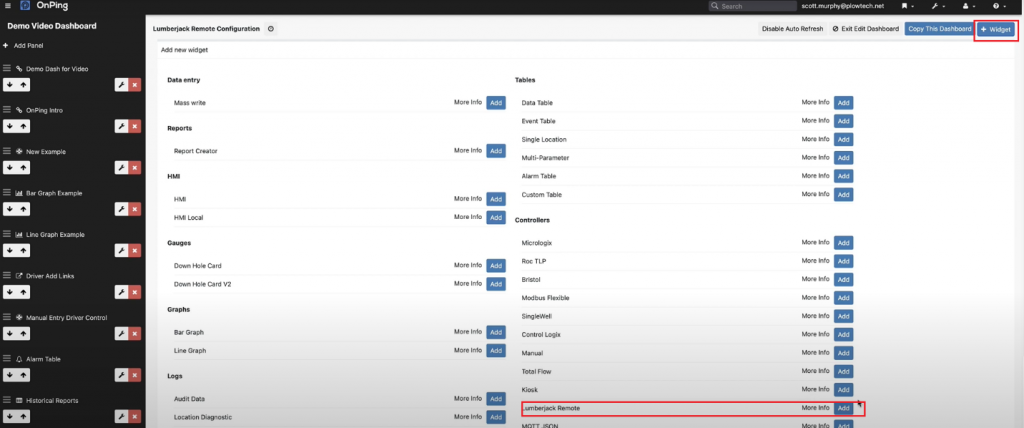
Task: Open the help question-mark dropdown
Action: 999,6
